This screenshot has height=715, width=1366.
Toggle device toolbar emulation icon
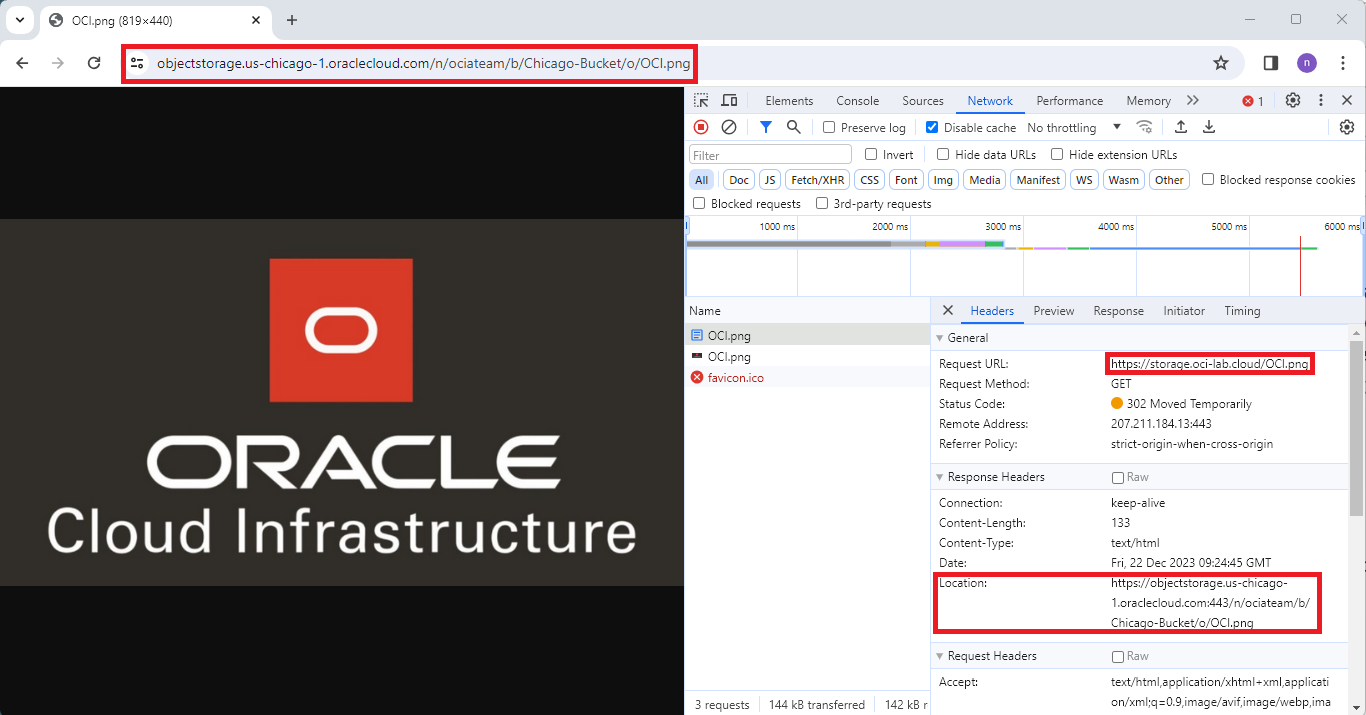point(729,100)
